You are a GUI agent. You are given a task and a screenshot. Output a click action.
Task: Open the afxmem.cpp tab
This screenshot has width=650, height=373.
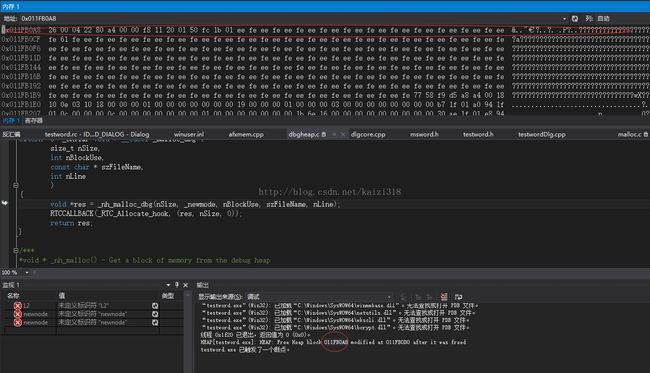point(246,134)
